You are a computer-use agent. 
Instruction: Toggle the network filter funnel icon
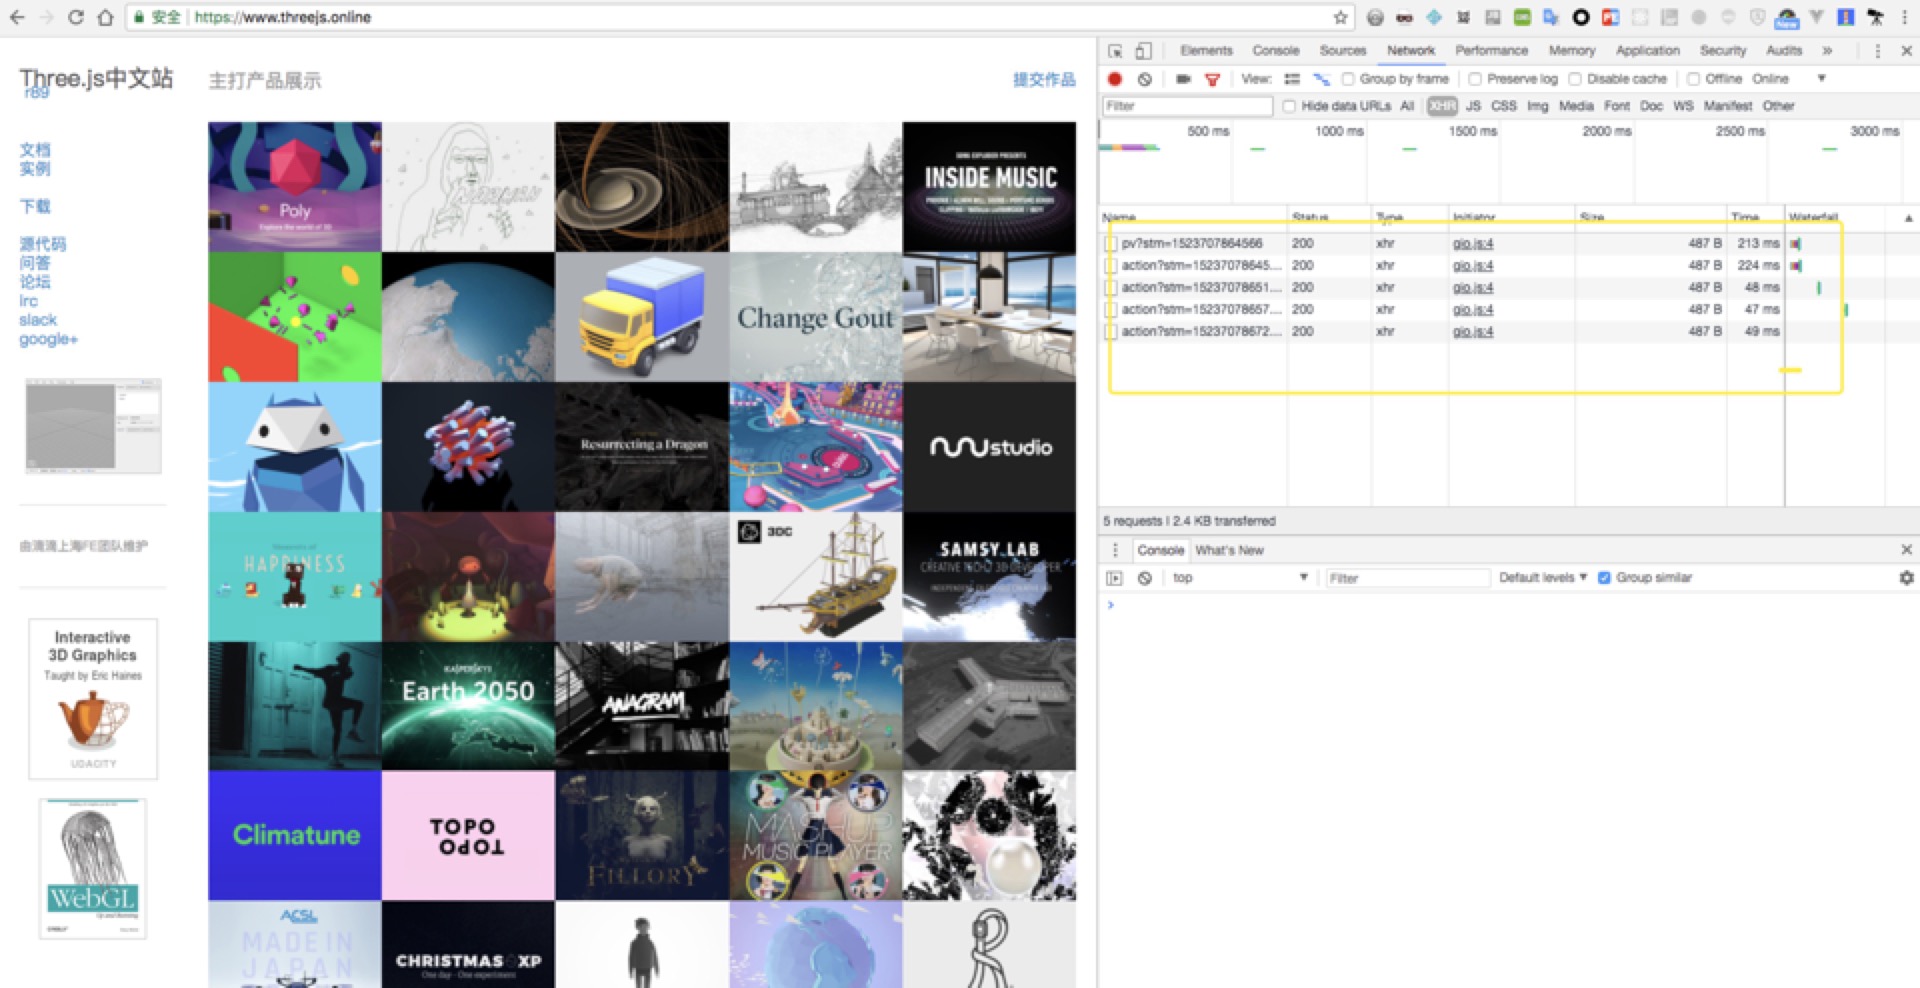click(1212, 79)
